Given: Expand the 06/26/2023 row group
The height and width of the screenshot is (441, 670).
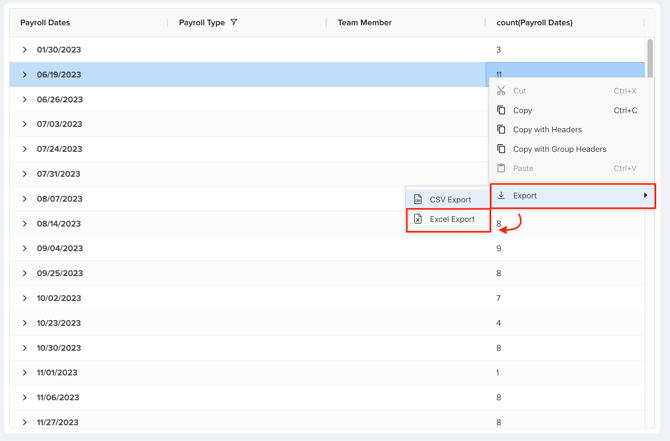Looking at the screenshot, I should [x=25, y=99].
